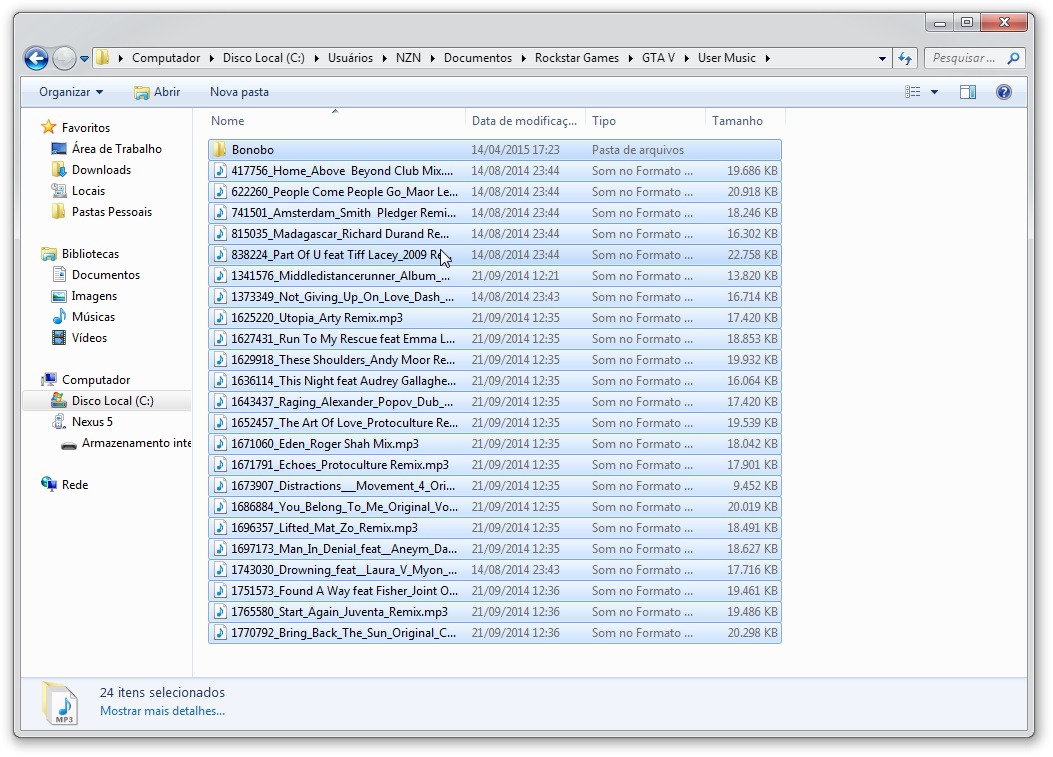Click the address bar folder icon
1053x757 pixels.
(102, 58)
